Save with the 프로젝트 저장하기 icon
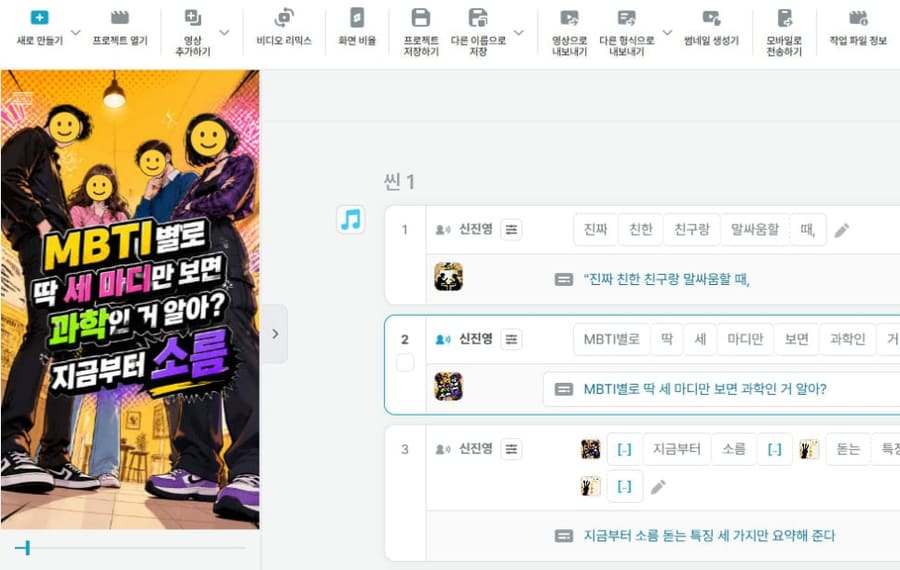900x570 pixels. click(421, 18)
